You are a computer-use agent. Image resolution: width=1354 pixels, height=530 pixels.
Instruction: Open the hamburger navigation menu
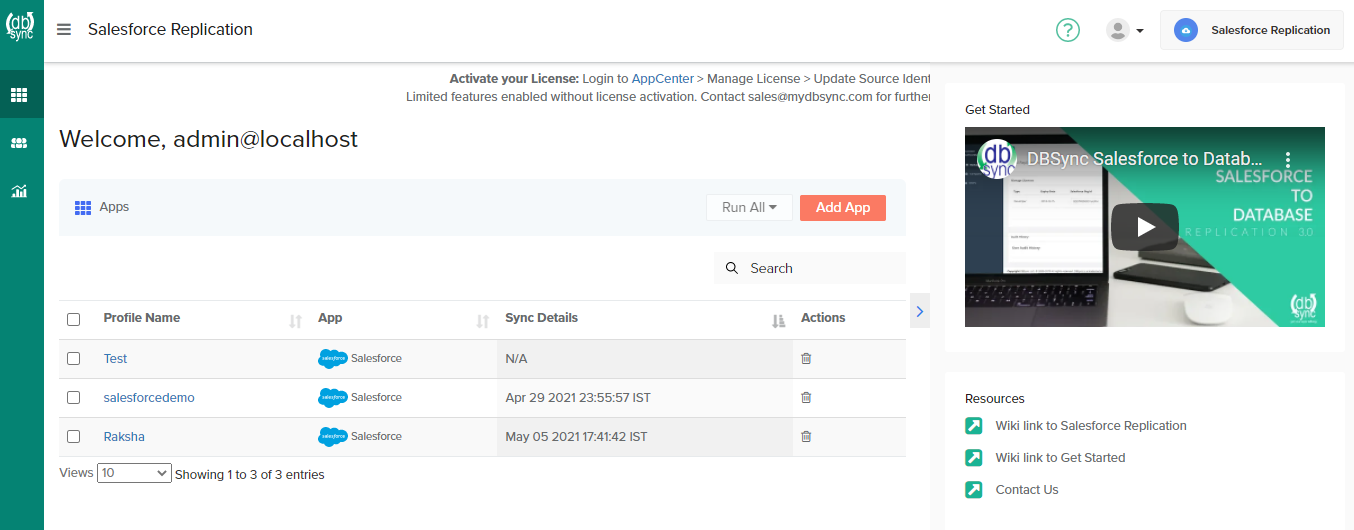tap(64, 29)
